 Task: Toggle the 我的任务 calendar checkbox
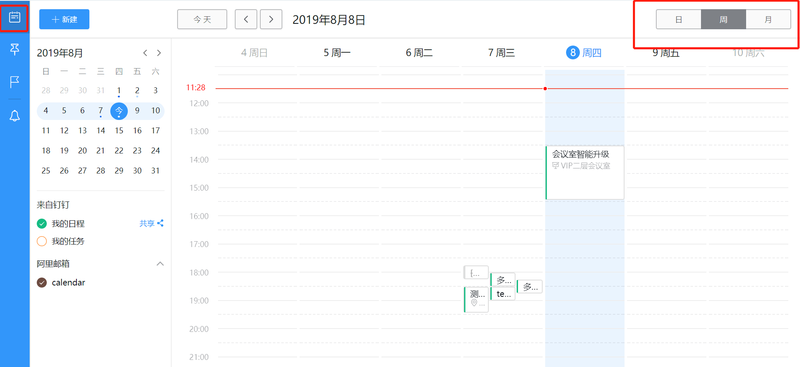tap(42, 241)
